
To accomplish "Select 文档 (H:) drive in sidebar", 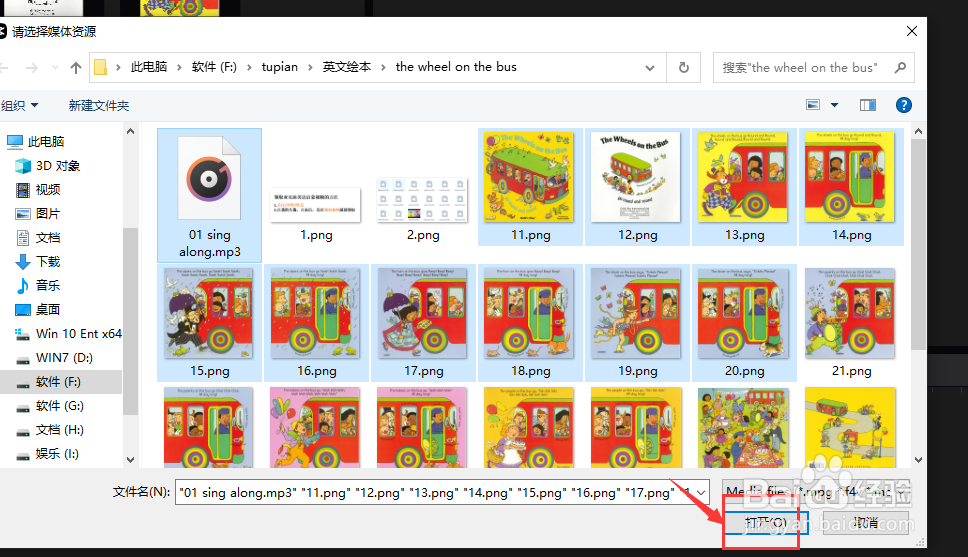I will tap(49, 430).
